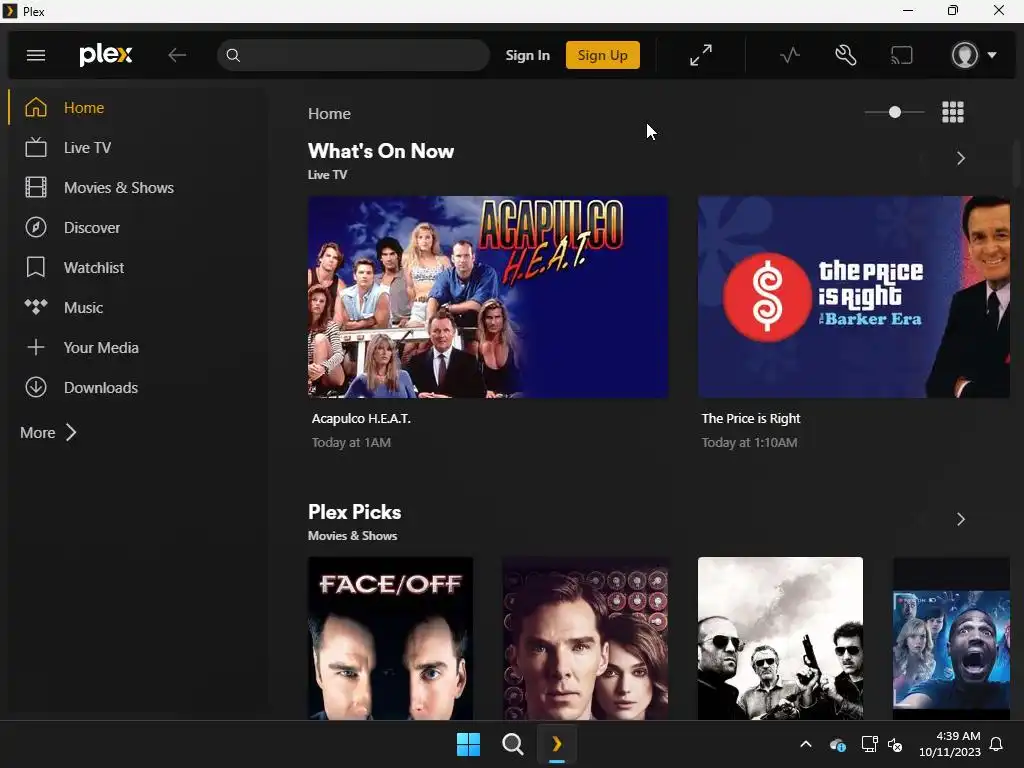Click the Live TV television icon
Viewport: 1024px width, 768px height.
pos(36,148)
